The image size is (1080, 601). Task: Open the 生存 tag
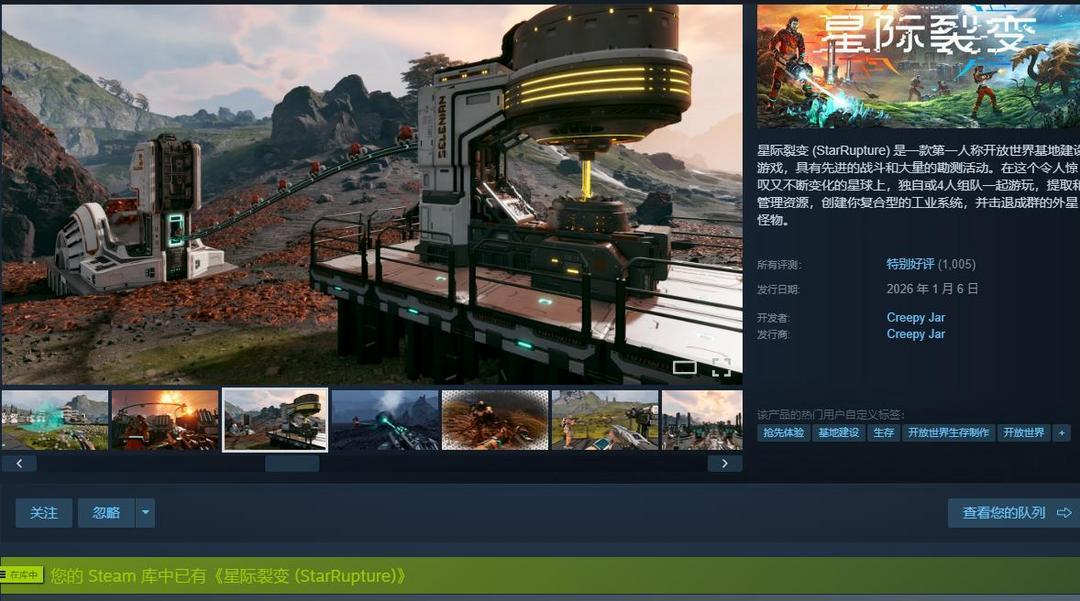click(x=883, y=433)
